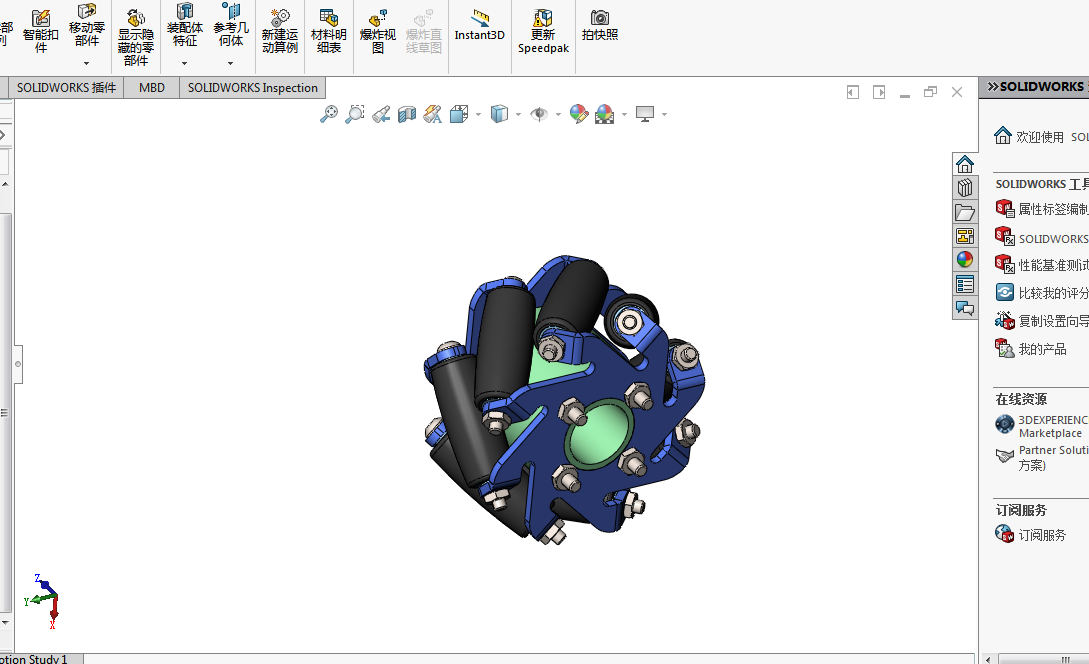Open 复制设置向导 link
This screenshot has width=1089, height=664.
[x=1041, y=321]
